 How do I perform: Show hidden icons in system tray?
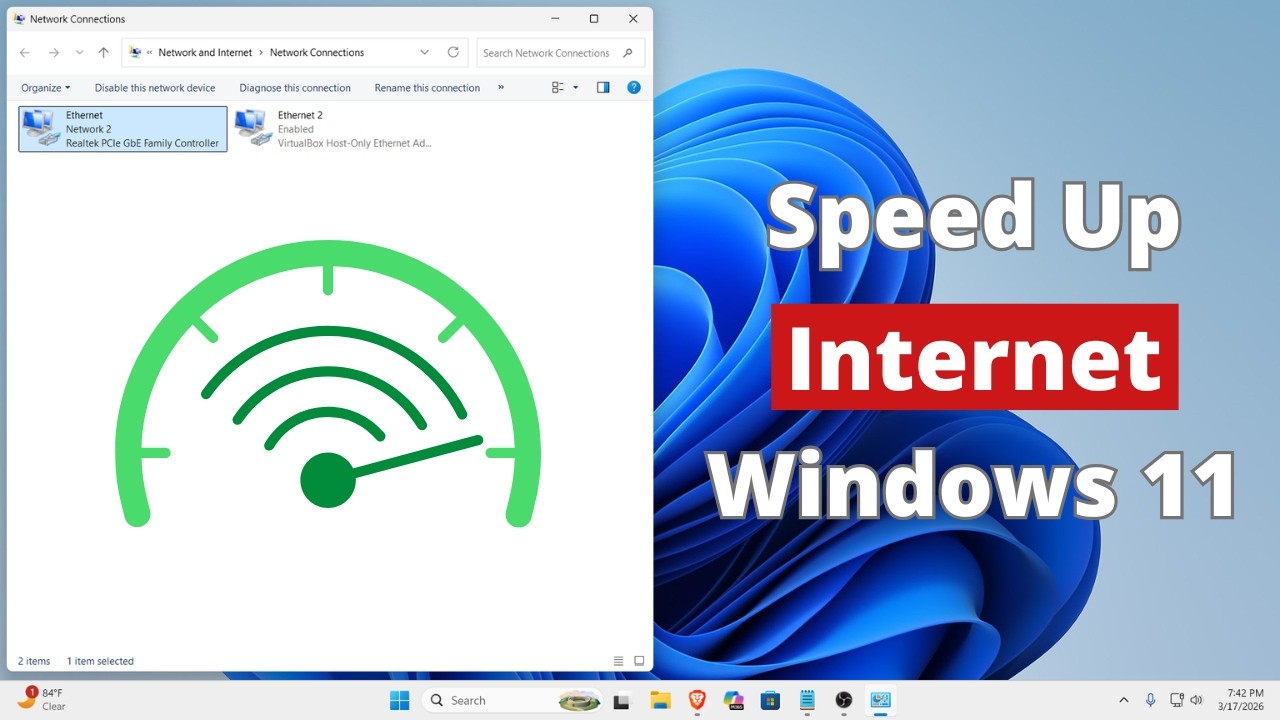[1123, 700]
